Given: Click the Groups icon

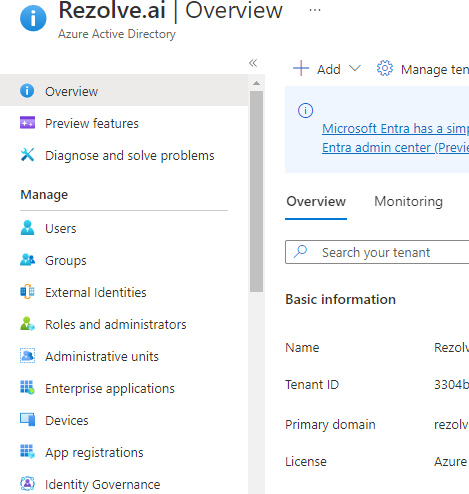Looking at the screenshot, I should [x=27, y=260].
